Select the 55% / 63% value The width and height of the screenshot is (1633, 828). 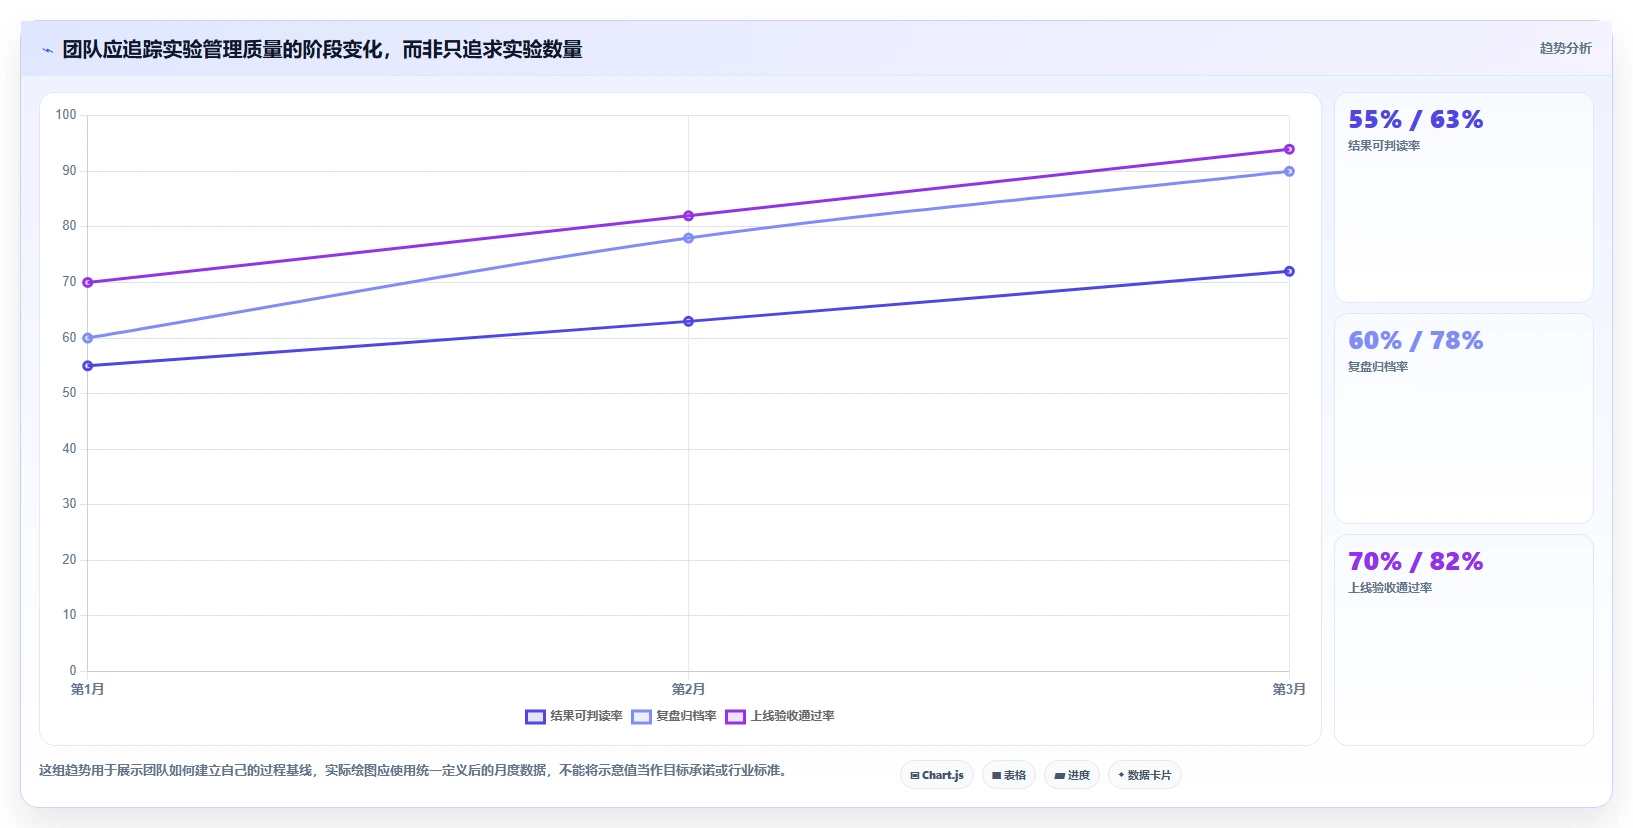[1415, 120]
